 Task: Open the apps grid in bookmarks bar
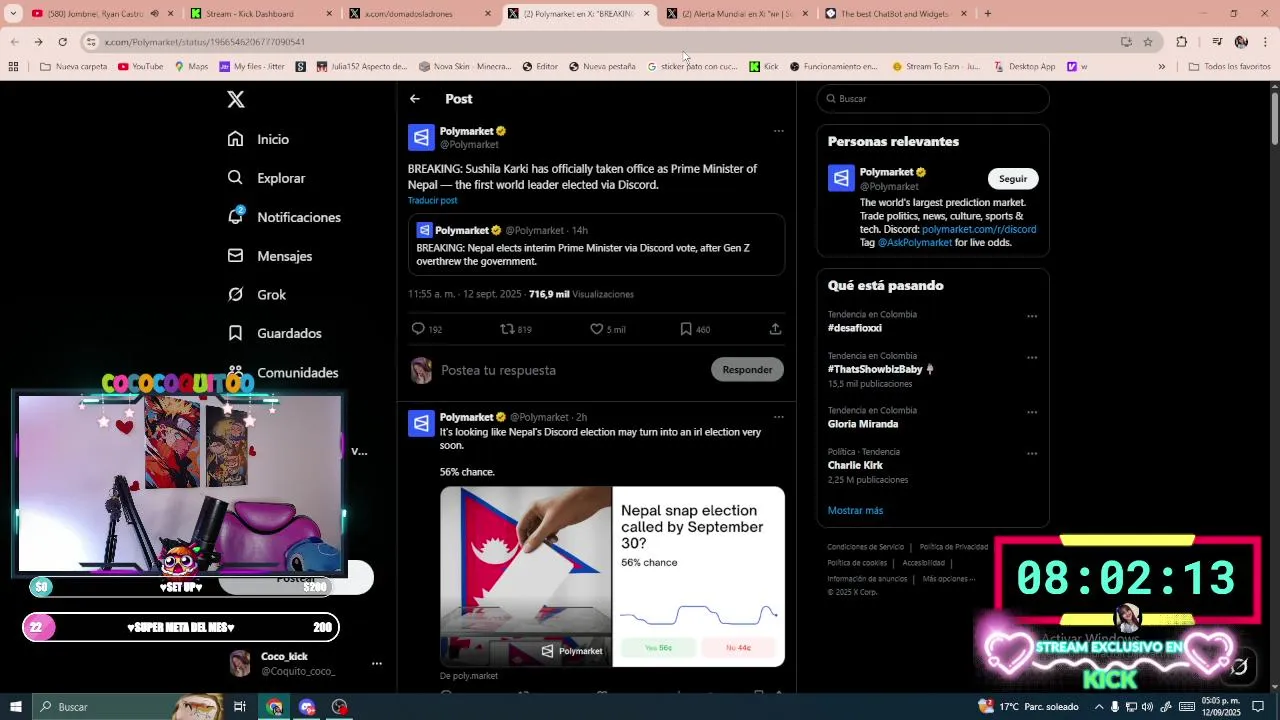pyautogui.click(x=13, y=67)
